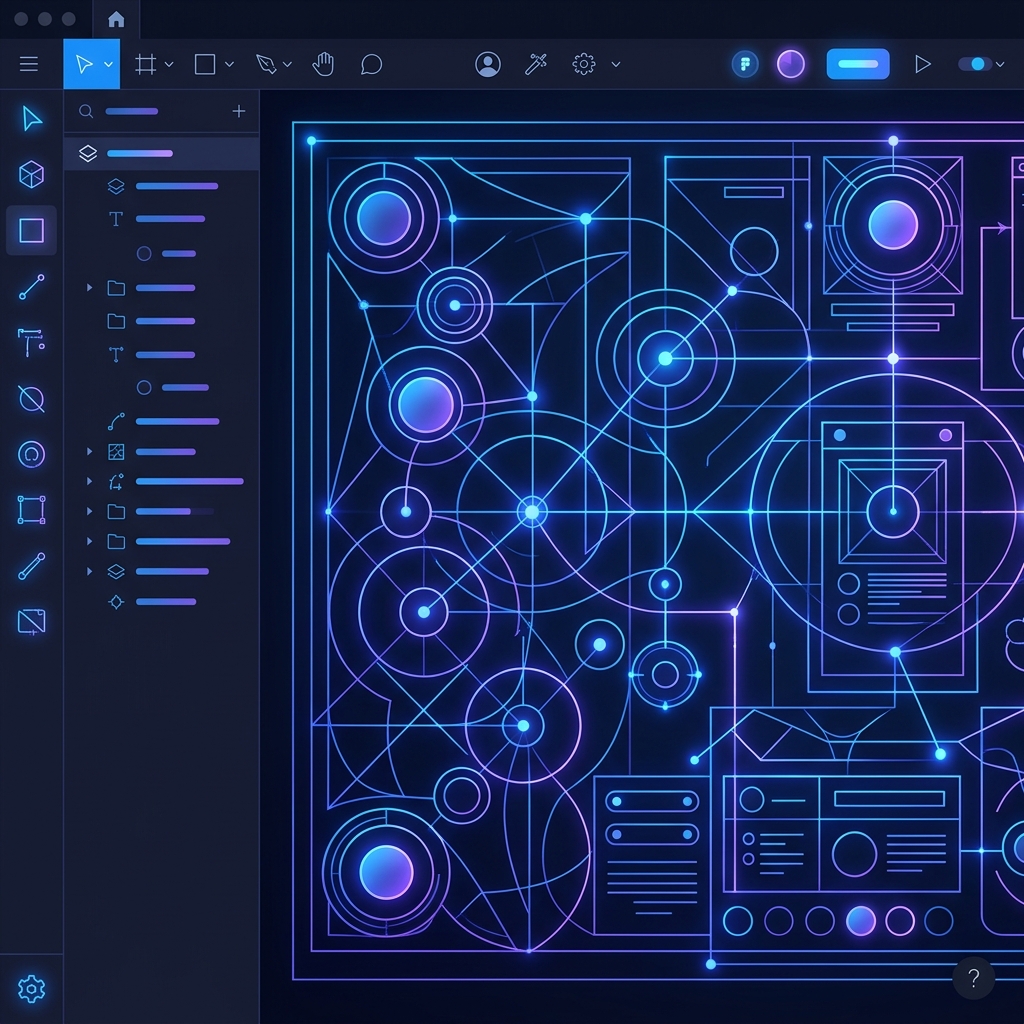
Task: Select the bounding-box transform tool
Action: click(31, 510)
